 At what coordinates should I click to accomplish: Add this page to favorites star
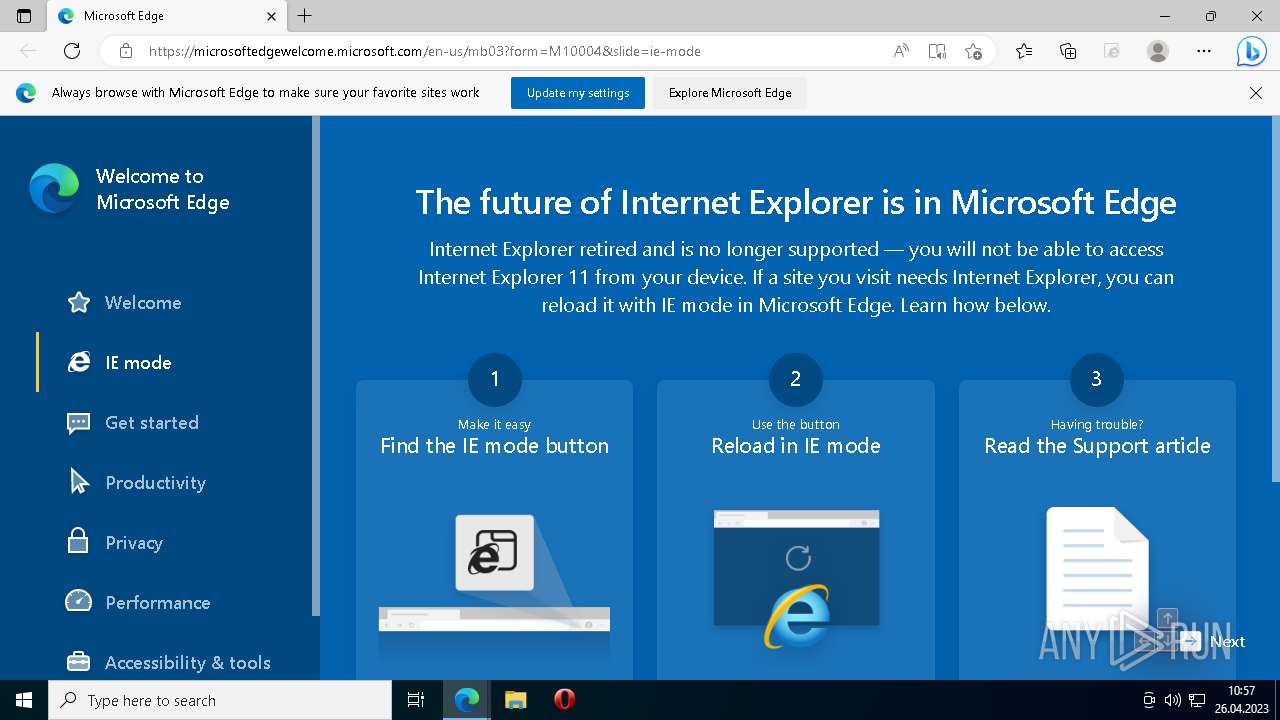[x=973, y=51]
